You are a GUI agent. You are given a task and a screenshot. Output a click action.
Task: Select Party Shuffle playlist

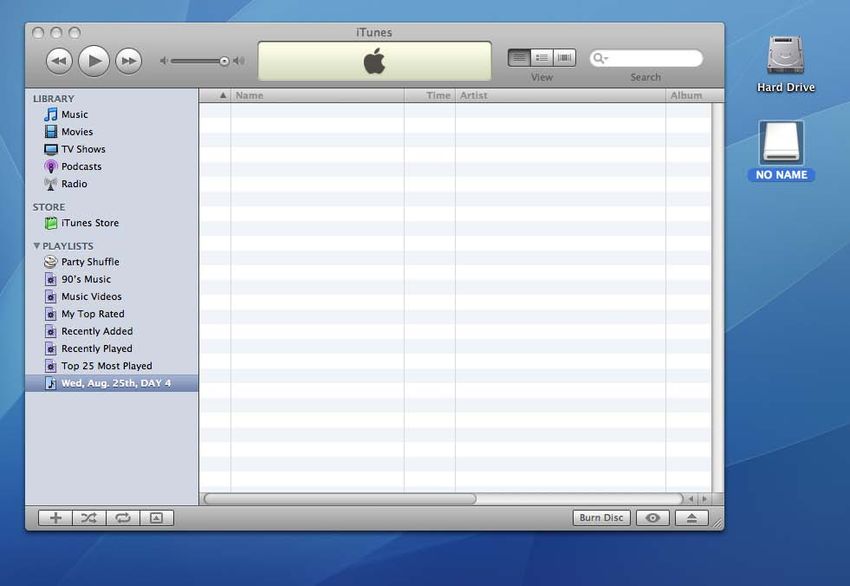(x=111, y=262)
